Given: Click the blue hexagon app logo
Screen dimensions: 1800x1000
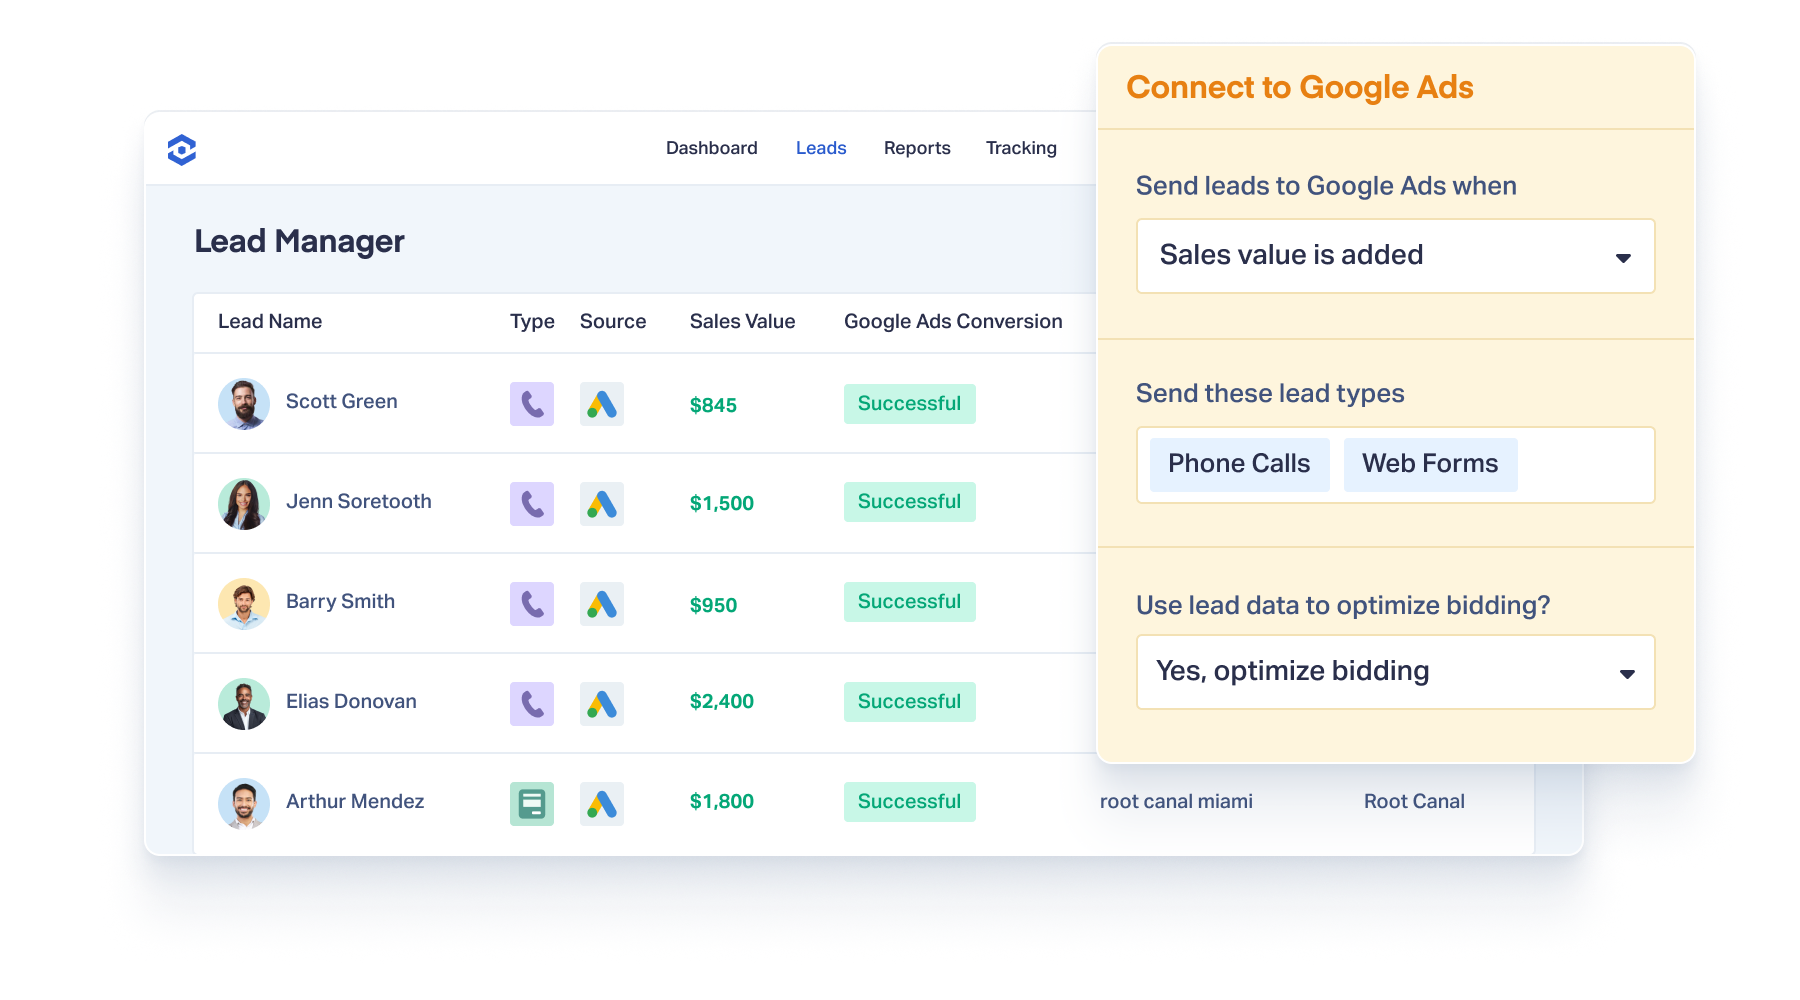Looking at the screenshot, I should click(x=182, y=149).
